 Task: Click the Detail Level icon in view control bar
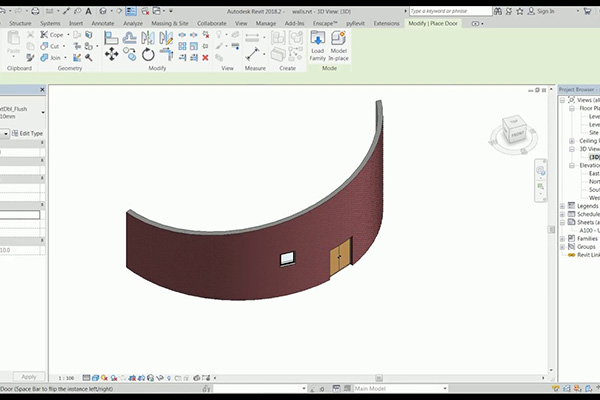click(x=86, y=378)
